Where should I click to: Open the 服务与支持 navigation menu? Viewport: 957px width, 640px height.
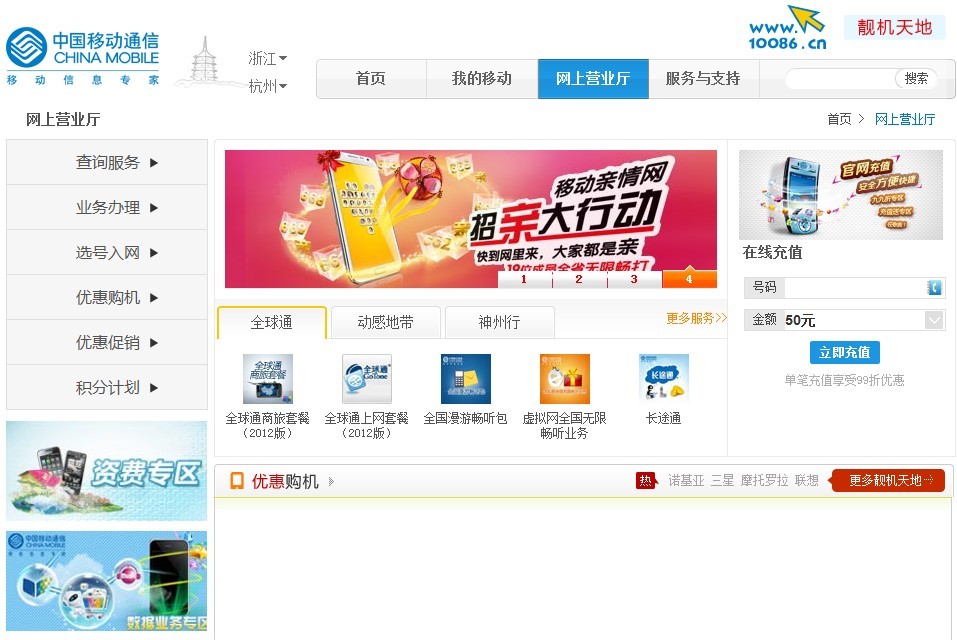pyautogui.click(x=705, y=78)
